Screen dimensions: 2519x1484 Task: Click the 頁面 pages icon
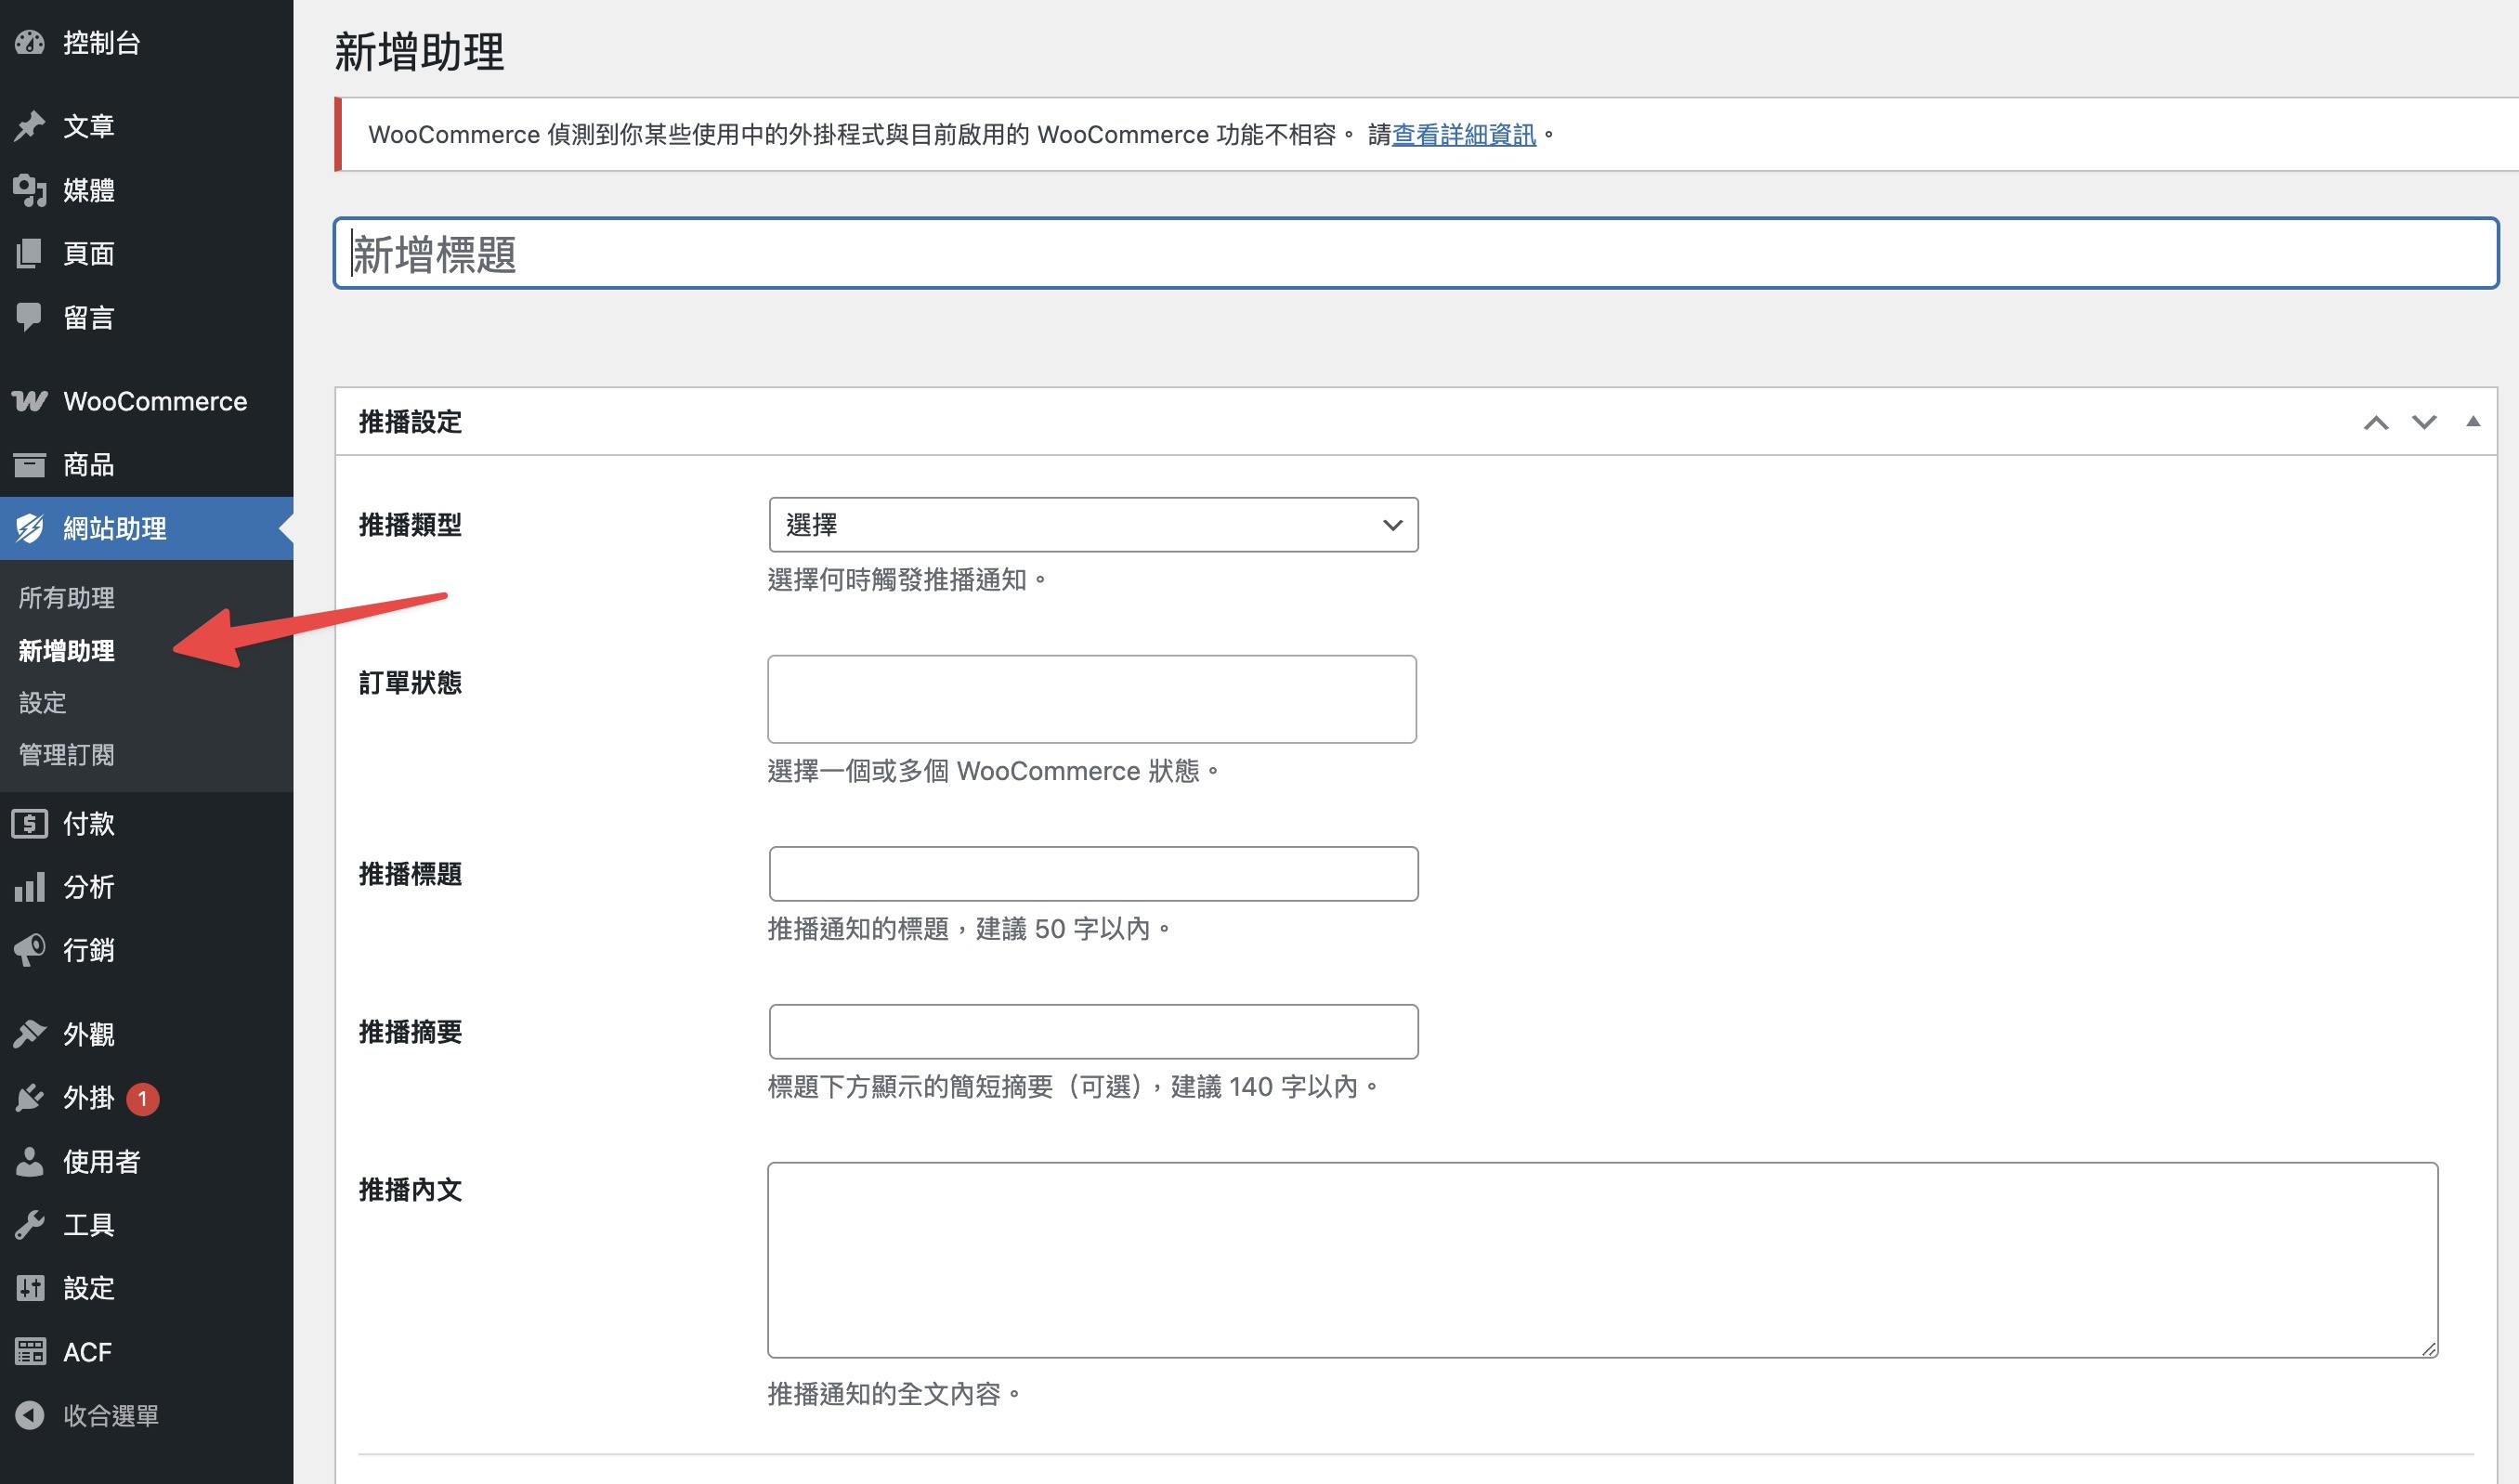[30, 253]
